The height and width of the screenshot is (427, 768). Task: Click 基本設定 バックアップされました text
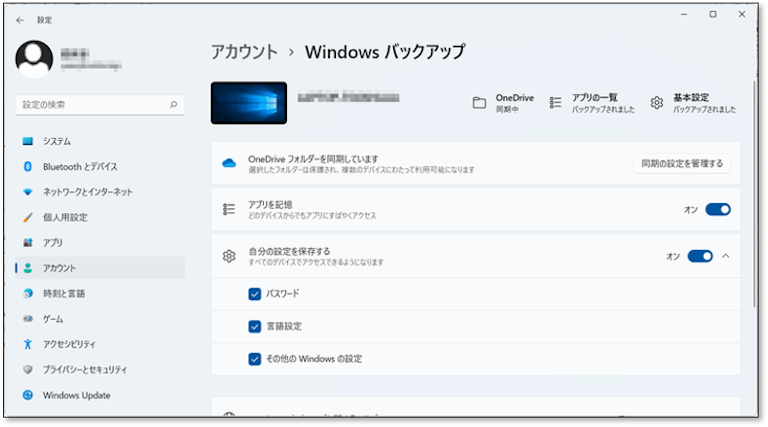704,103
